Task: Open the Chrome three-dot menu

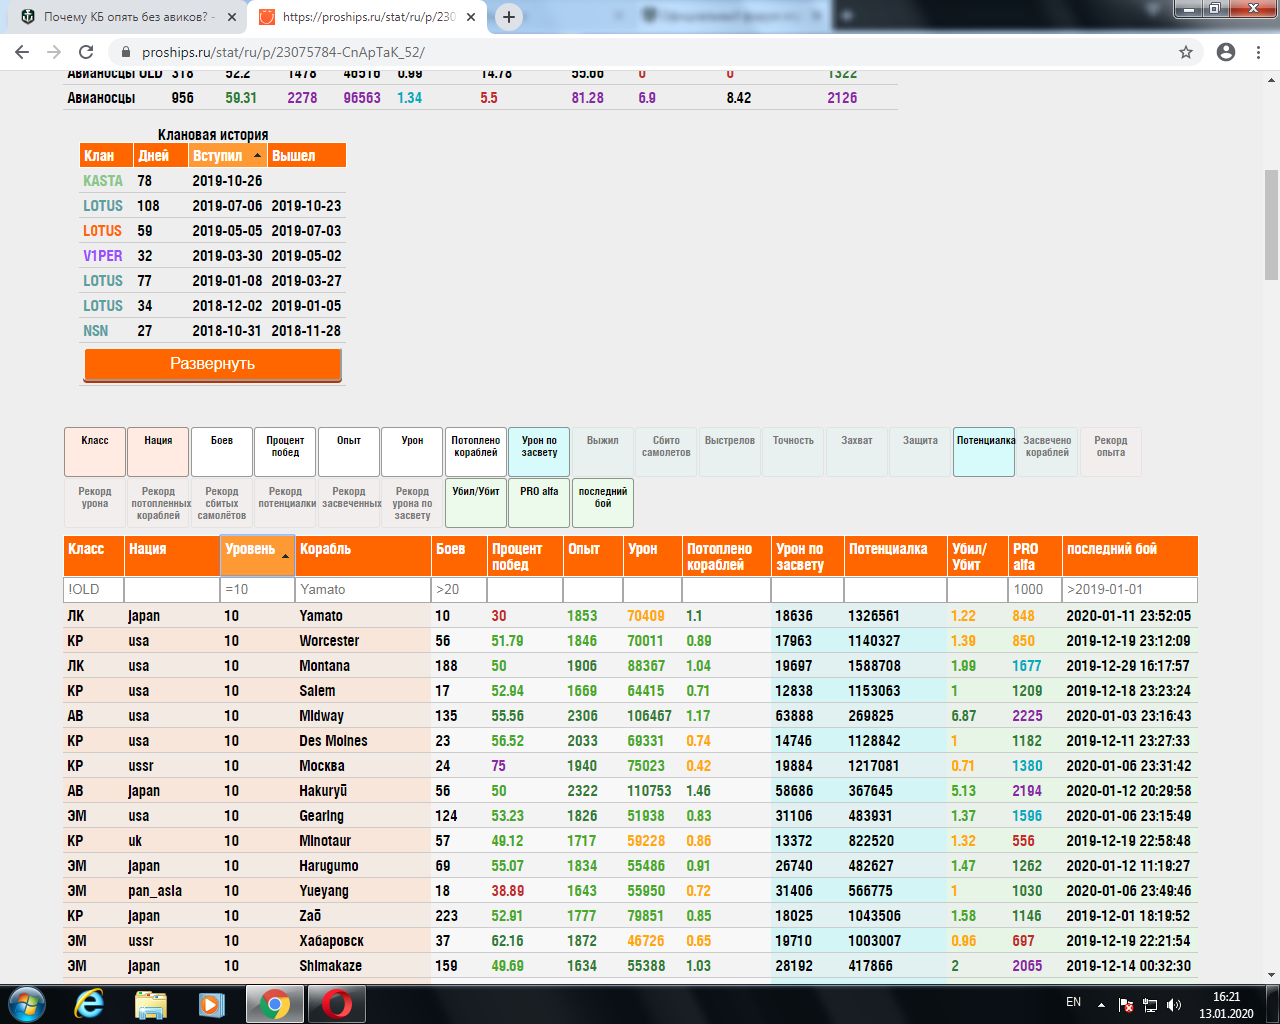Action: (1258, 52)
